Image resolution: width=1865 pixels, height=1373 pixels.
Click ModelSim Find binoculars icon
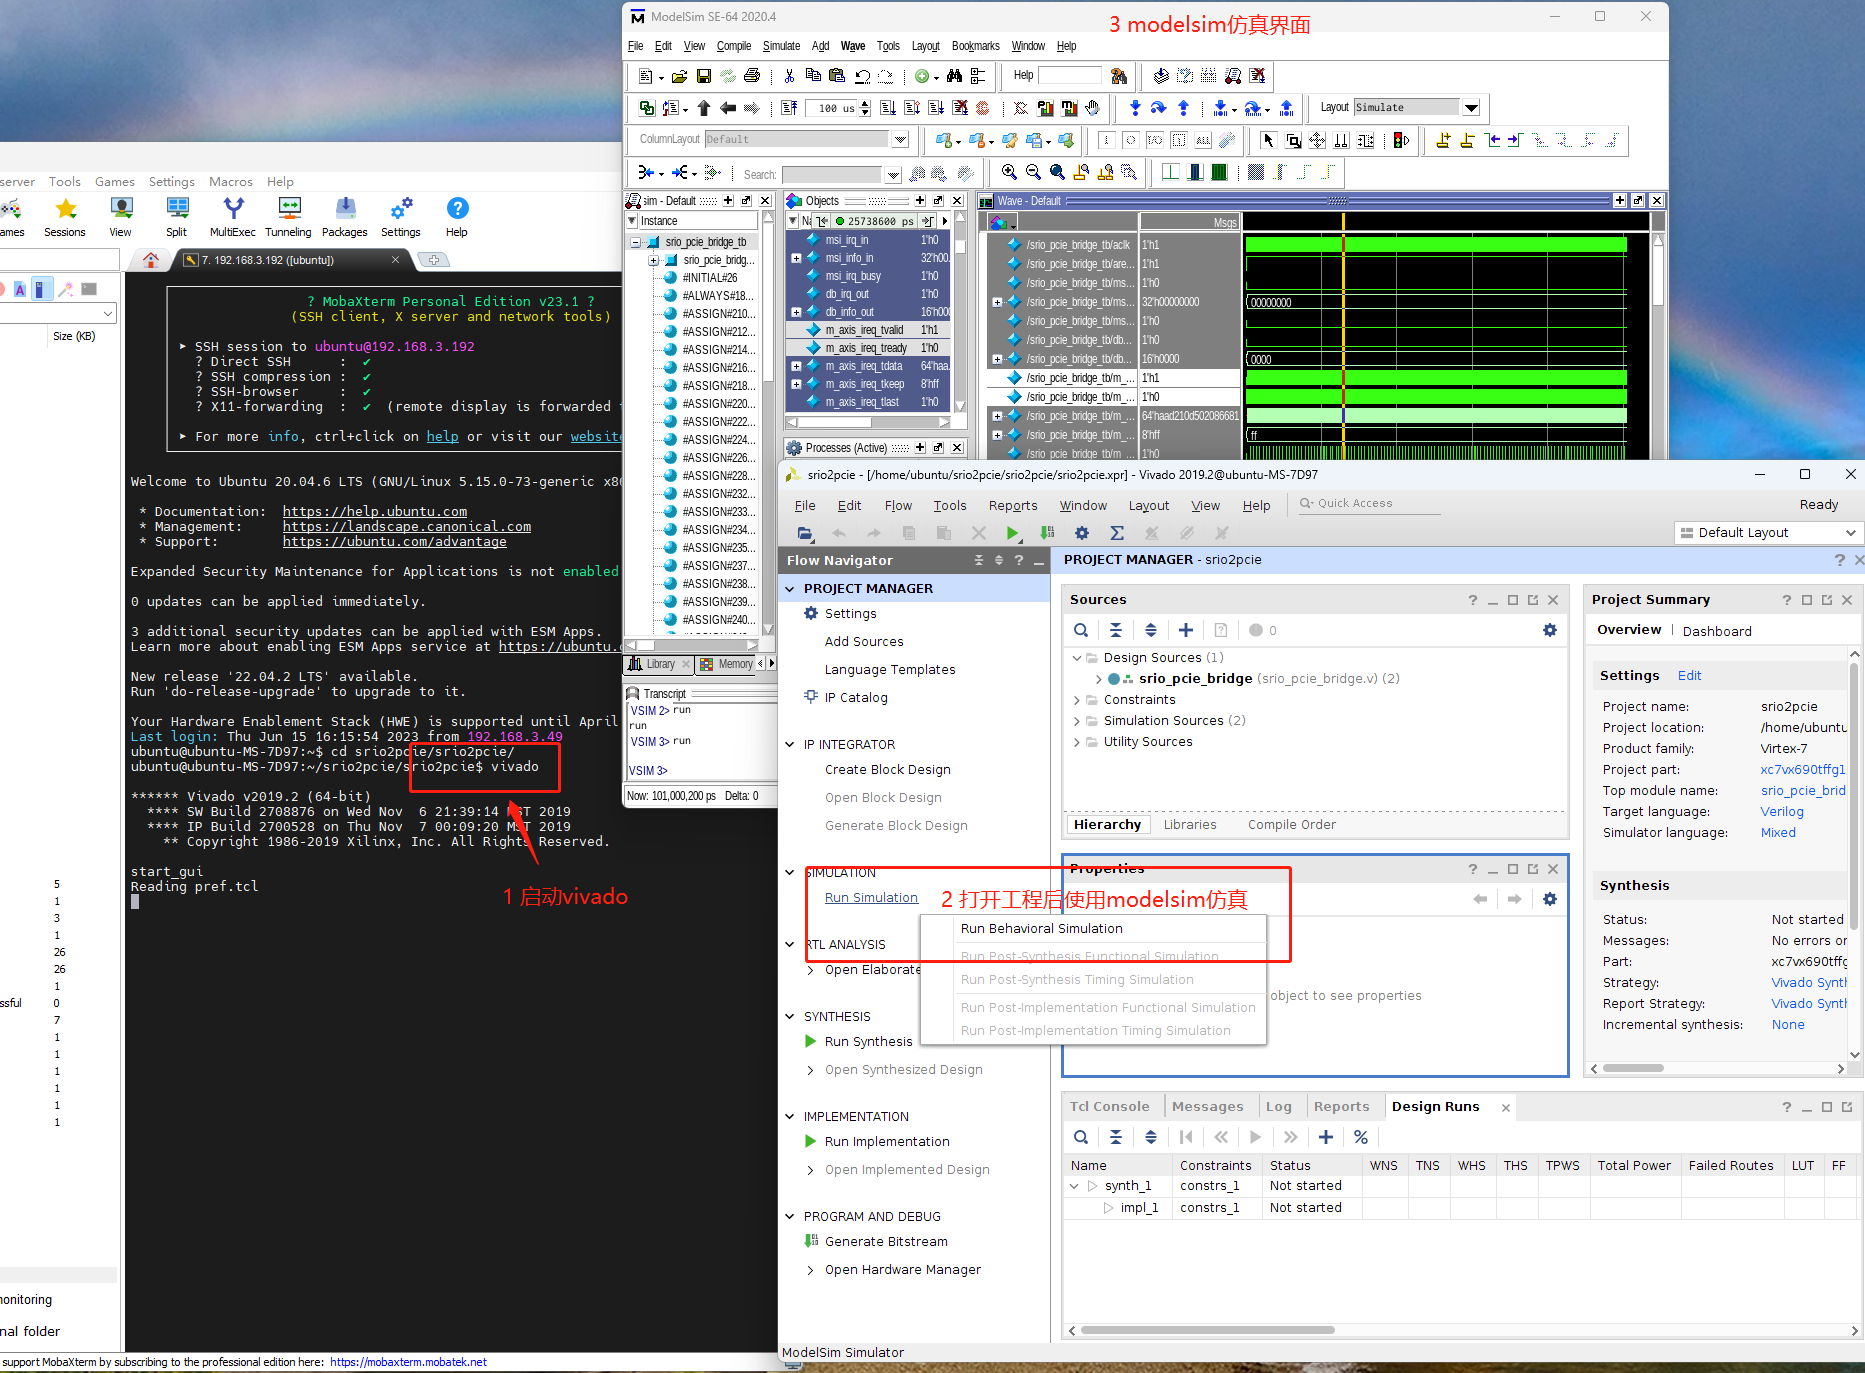pos(954,76)
